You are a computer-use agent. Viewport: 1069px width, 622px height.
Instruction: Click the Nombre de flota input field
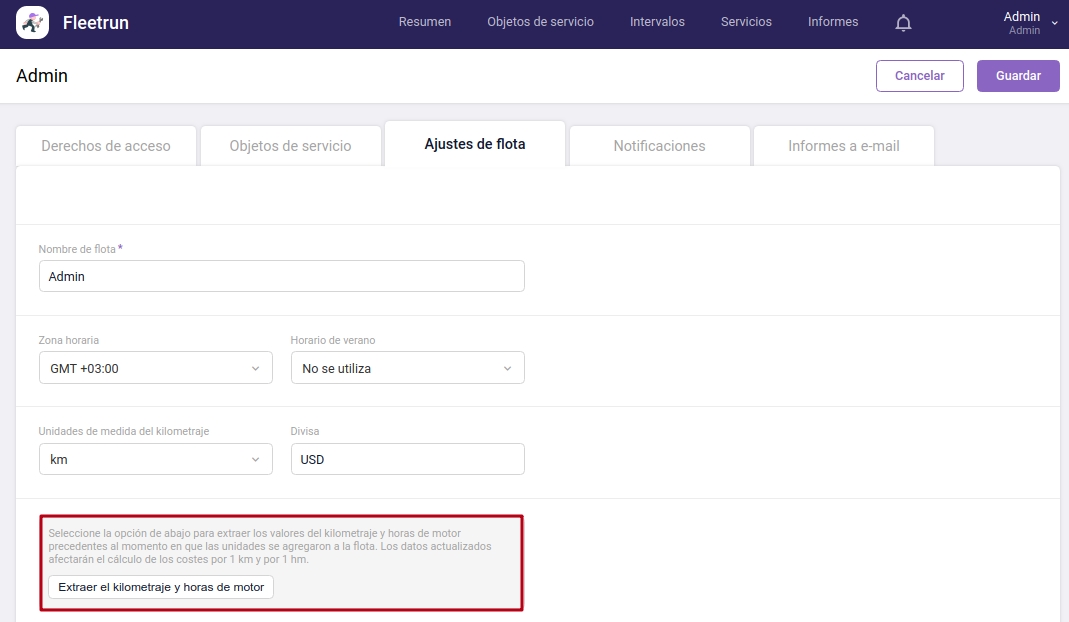point(281,276)
